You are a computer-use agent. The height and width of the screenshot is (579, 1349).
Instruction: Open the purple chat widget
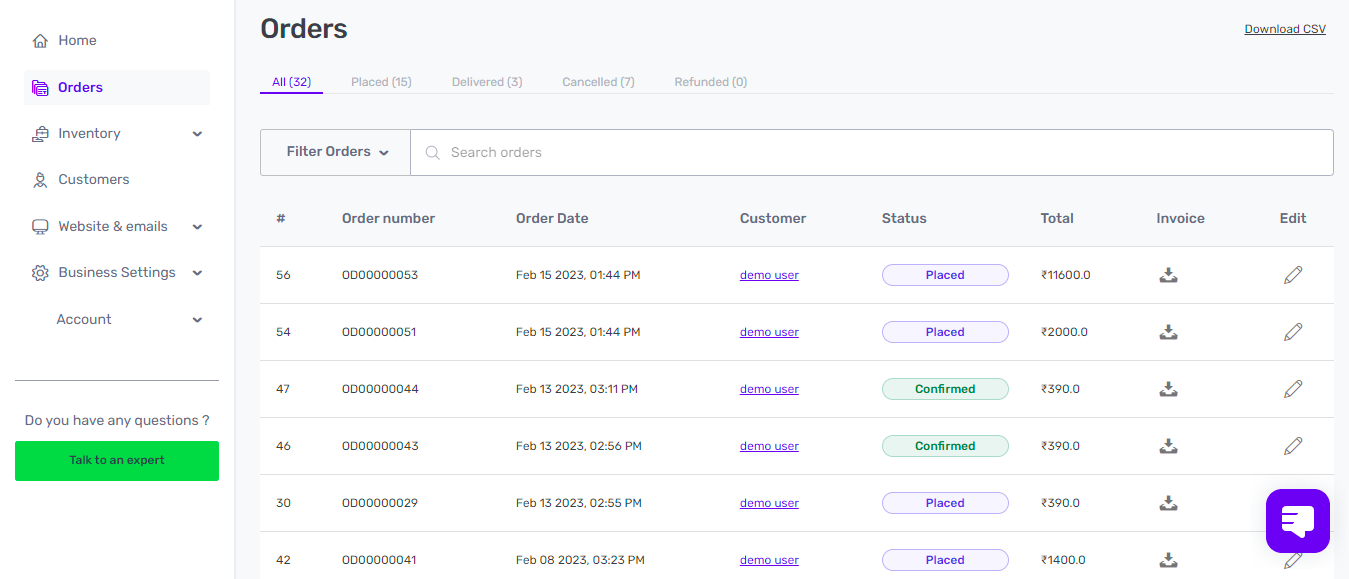point(1297,521)
